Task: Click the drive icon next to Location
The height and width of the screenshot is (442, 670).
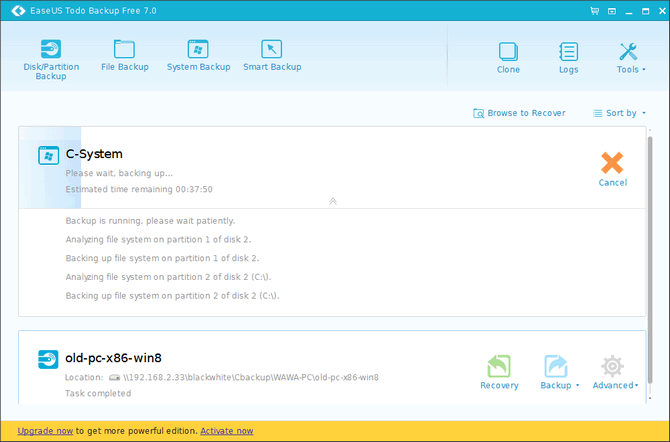Action: coord(114,377)
